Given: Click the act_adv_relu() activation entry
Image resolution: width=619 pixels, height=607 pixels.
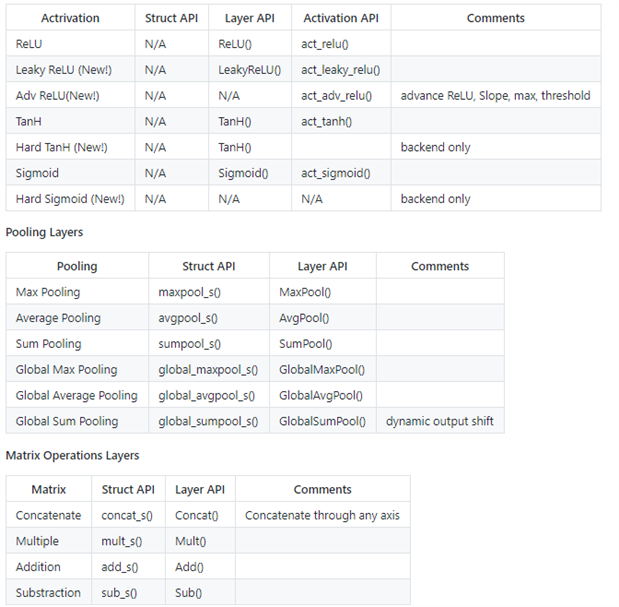Looking at the screenshot, I should [336, 96].
